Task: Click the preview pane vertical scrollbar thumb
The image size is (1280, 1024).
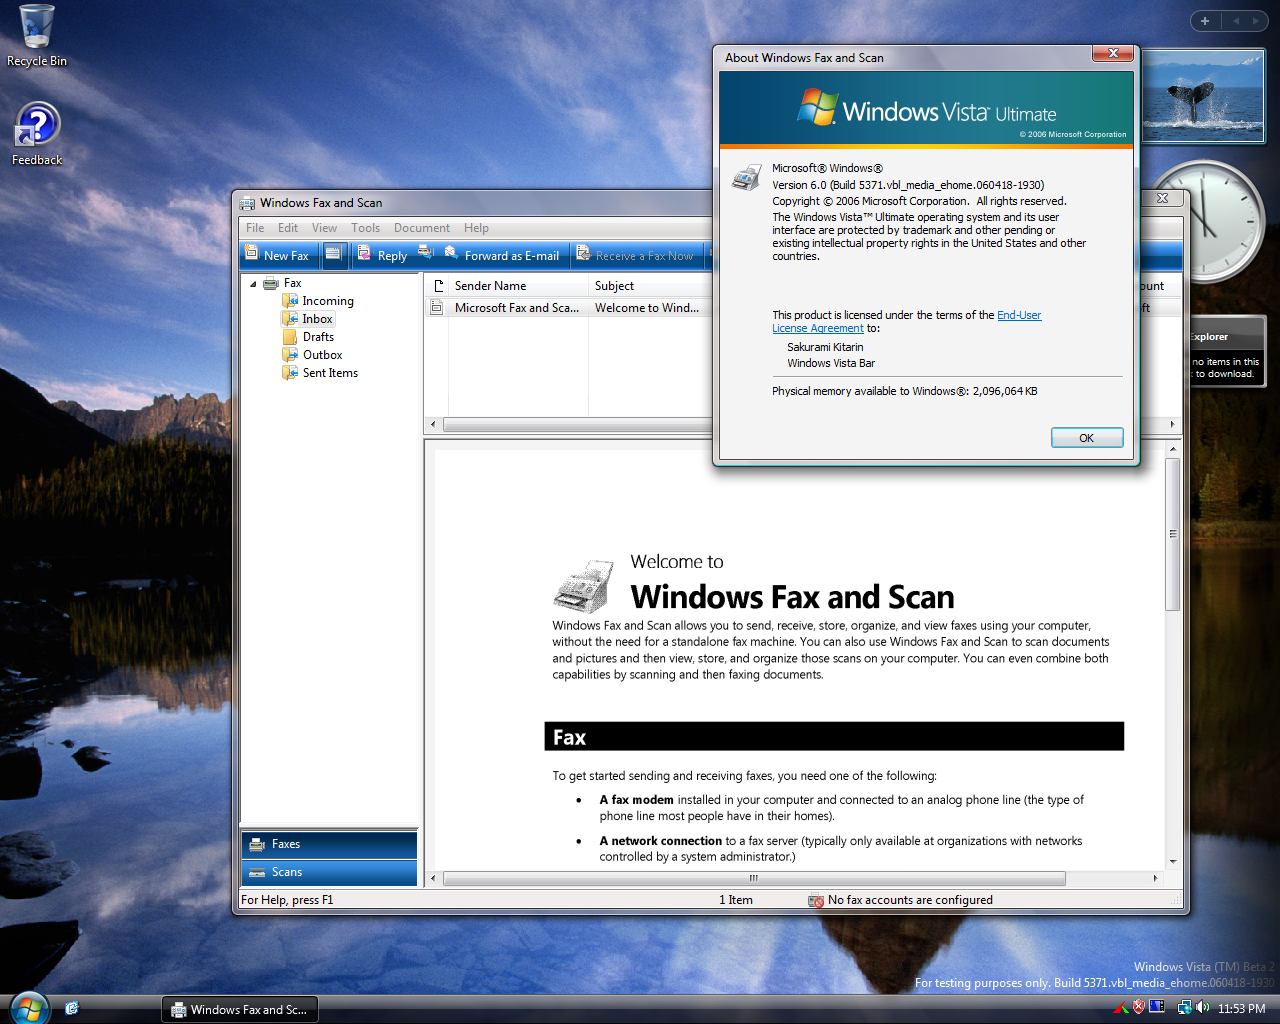Action: pyautogui.click(x=1173, y=534)
